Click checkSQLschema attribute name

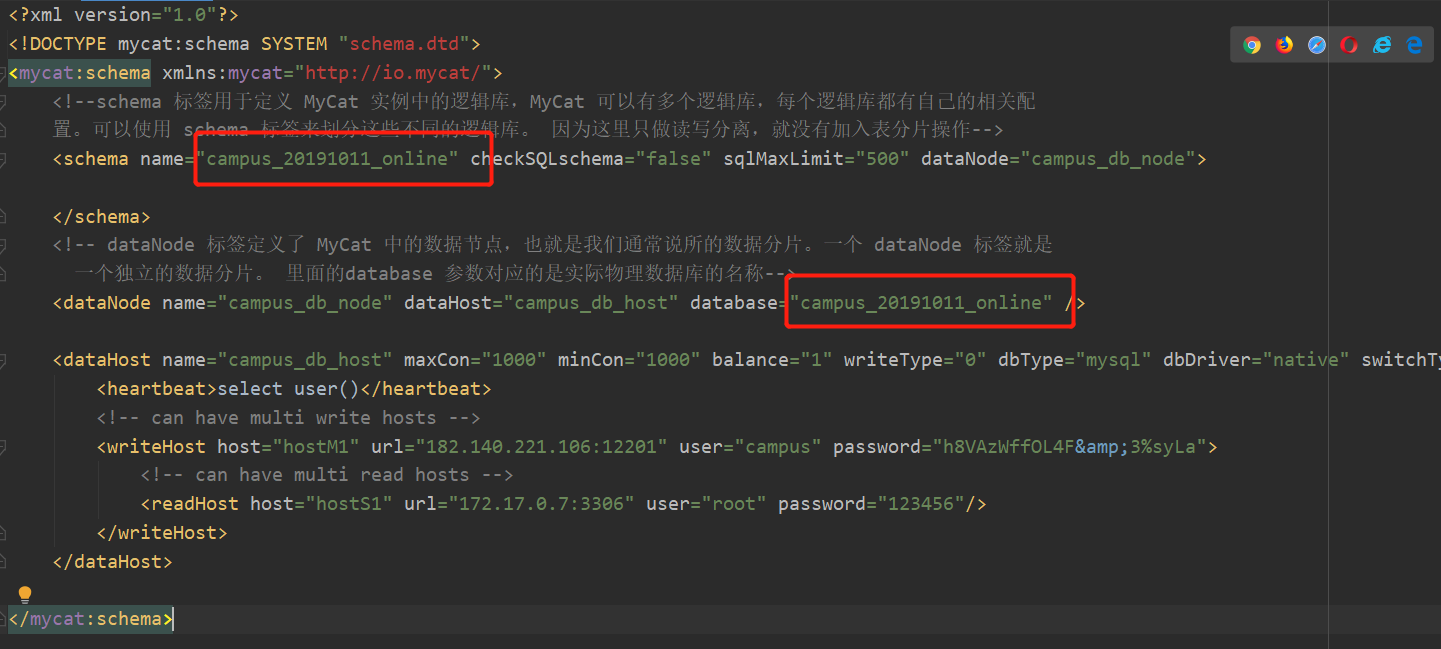point(547,159)
